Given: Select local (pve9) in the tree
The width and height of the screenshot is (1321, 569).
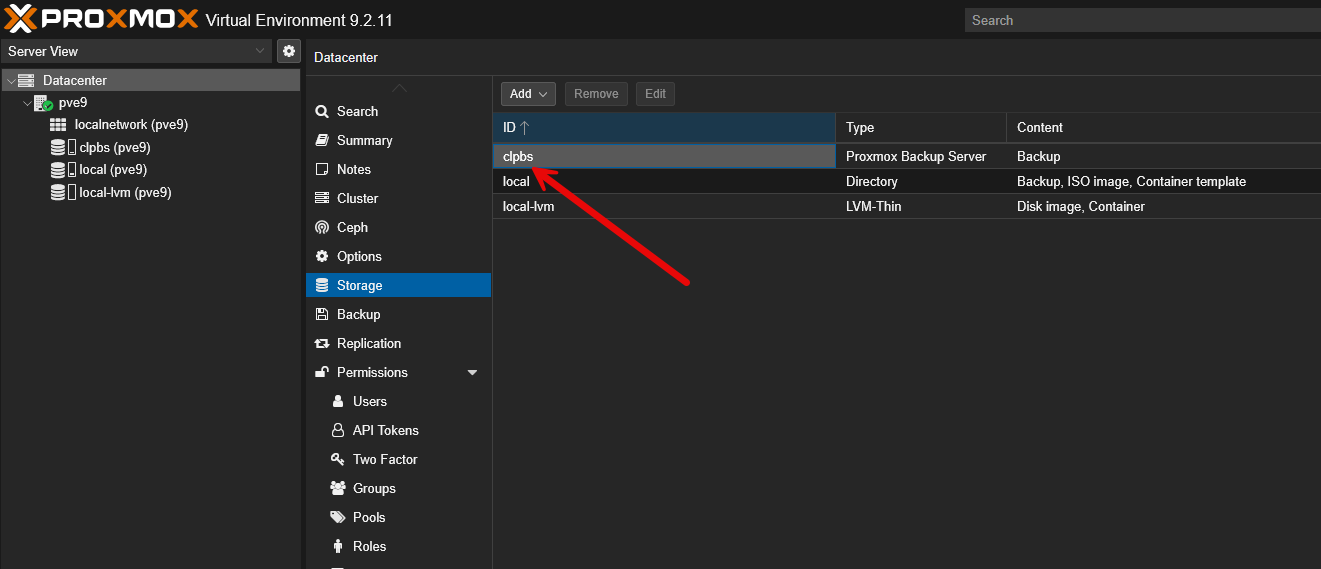Looking at the screenshot, I should (113, 170).
